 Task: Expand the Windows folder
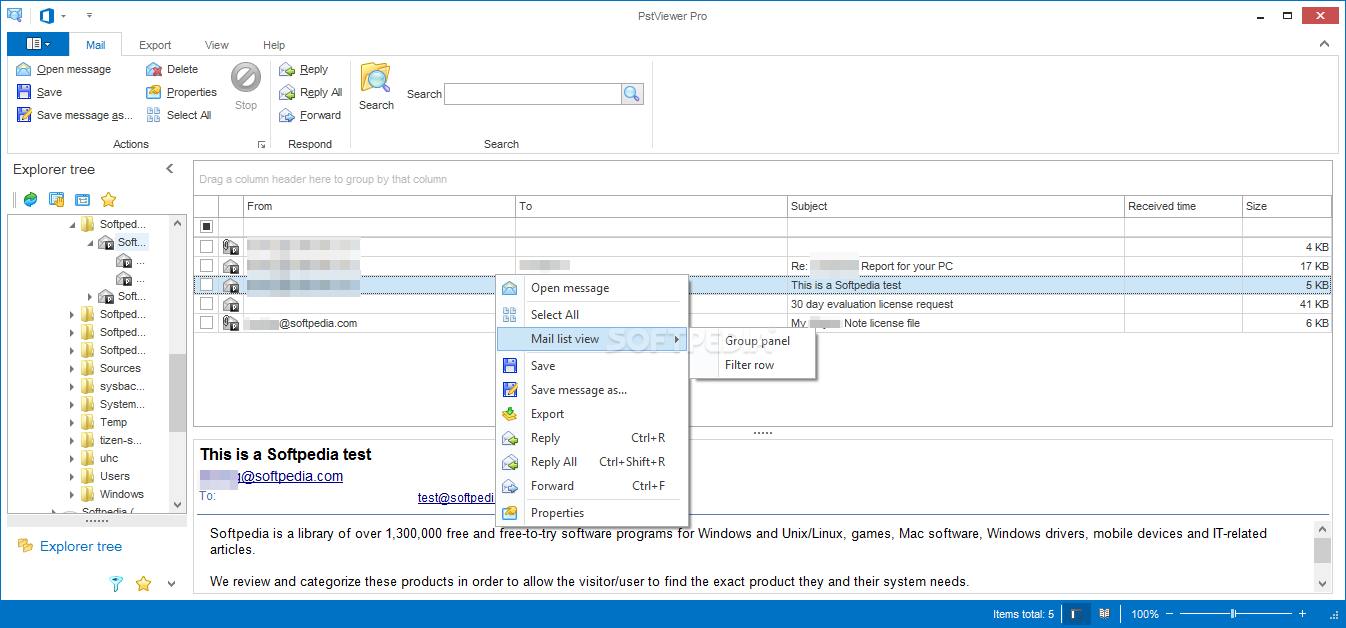[x=72, y=494]
